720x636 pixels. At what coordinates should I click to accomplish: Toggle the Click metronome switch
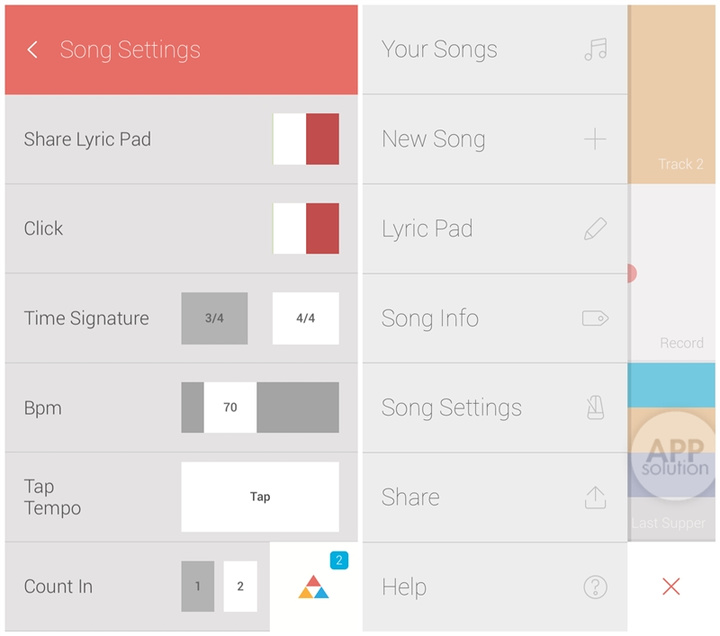[306, 228]
